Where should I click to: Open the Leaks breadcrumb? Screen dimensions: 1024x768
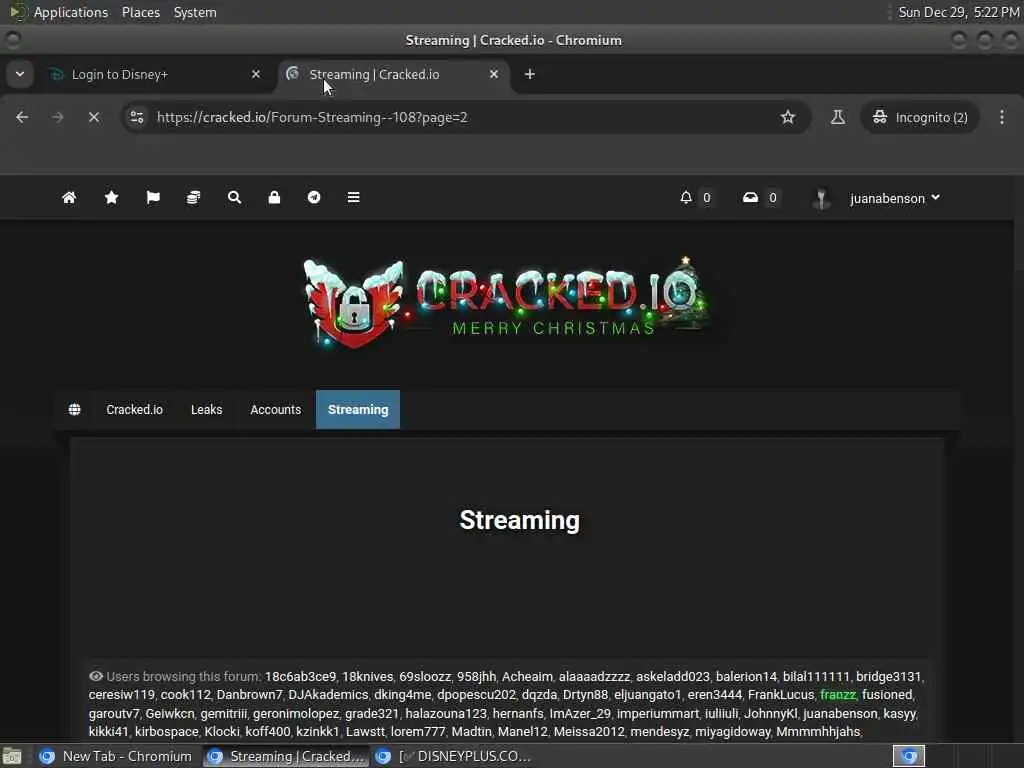pos(206,409)
